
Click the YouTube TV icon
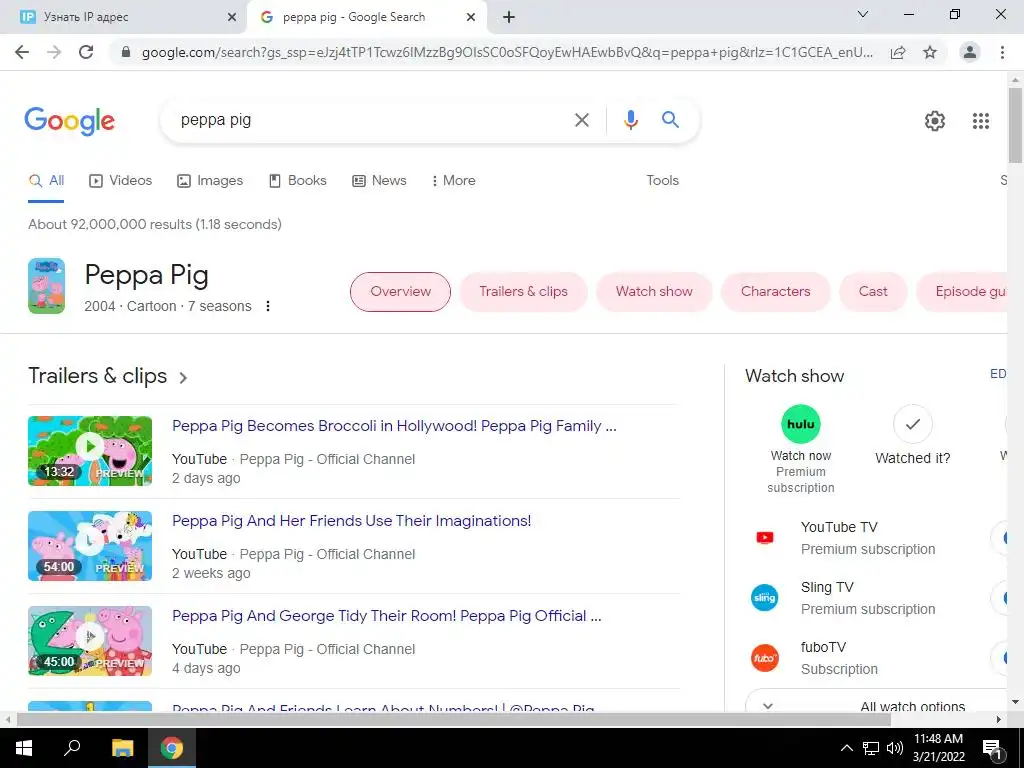pyautogui.click(x=765, y=537)
